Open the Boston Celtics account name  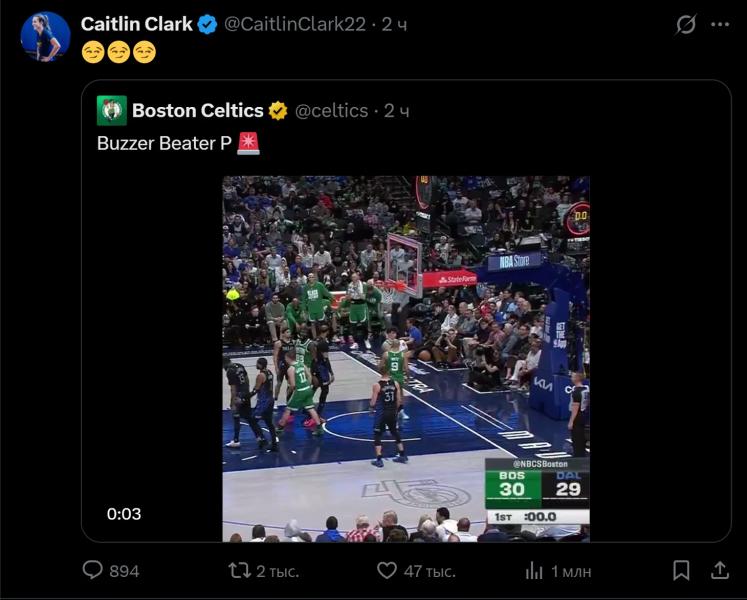pos(198,110)
